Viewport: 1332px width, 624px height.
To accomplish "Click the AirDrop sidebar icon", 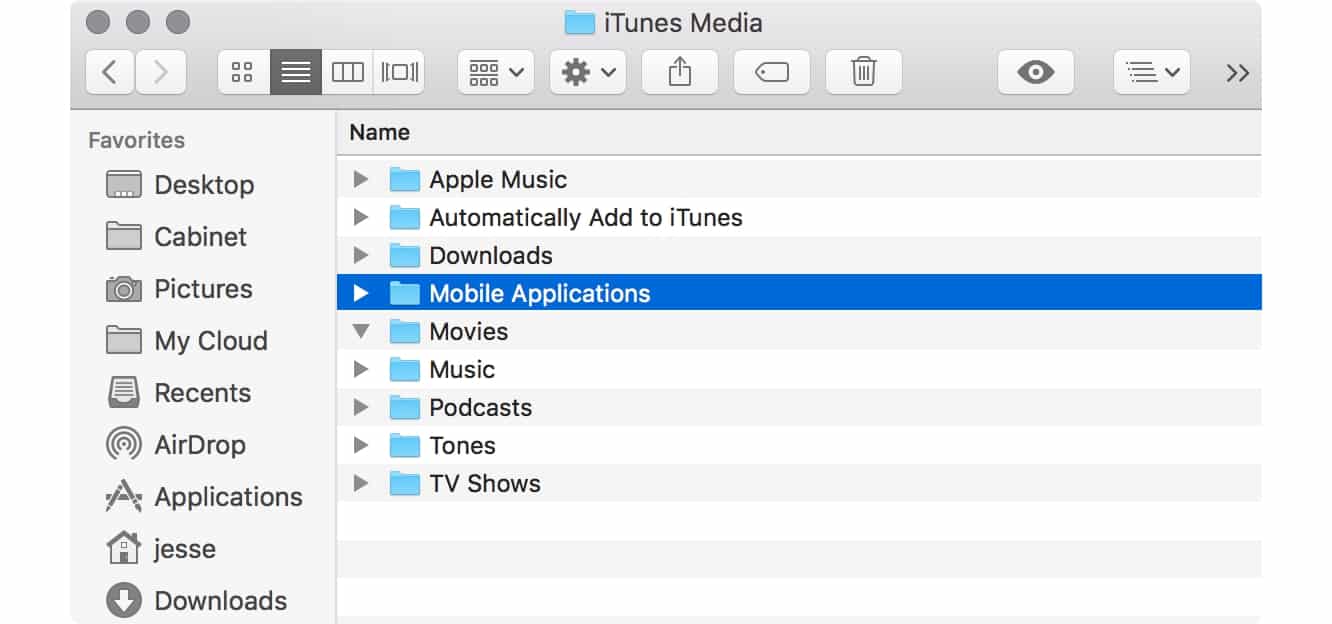I will 124,445.
